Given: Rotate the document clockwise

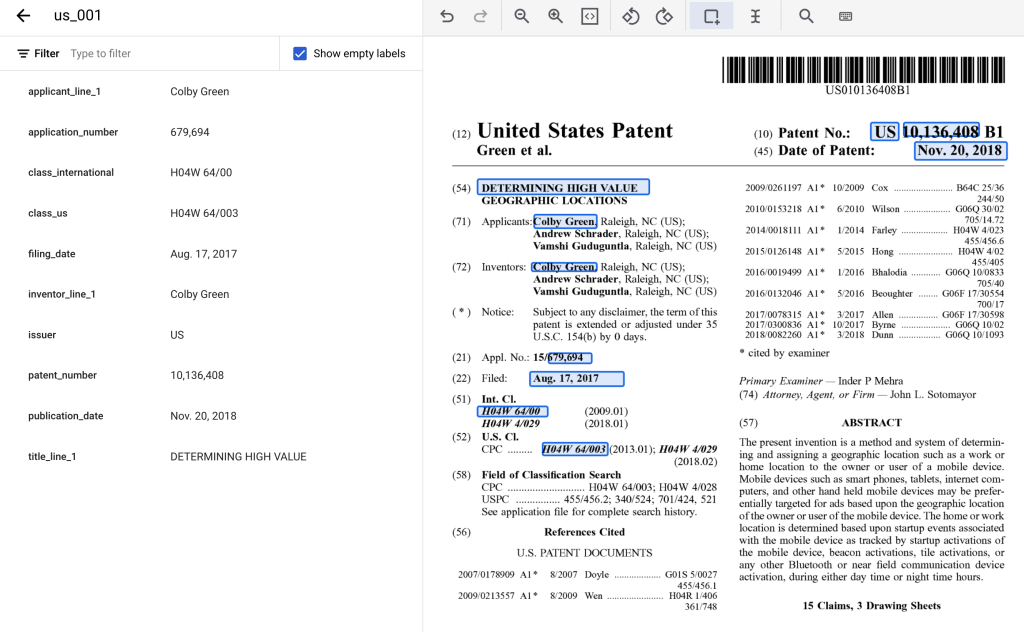Looking at the screenshot, I should pyautogui.click(x=664, y=16).
